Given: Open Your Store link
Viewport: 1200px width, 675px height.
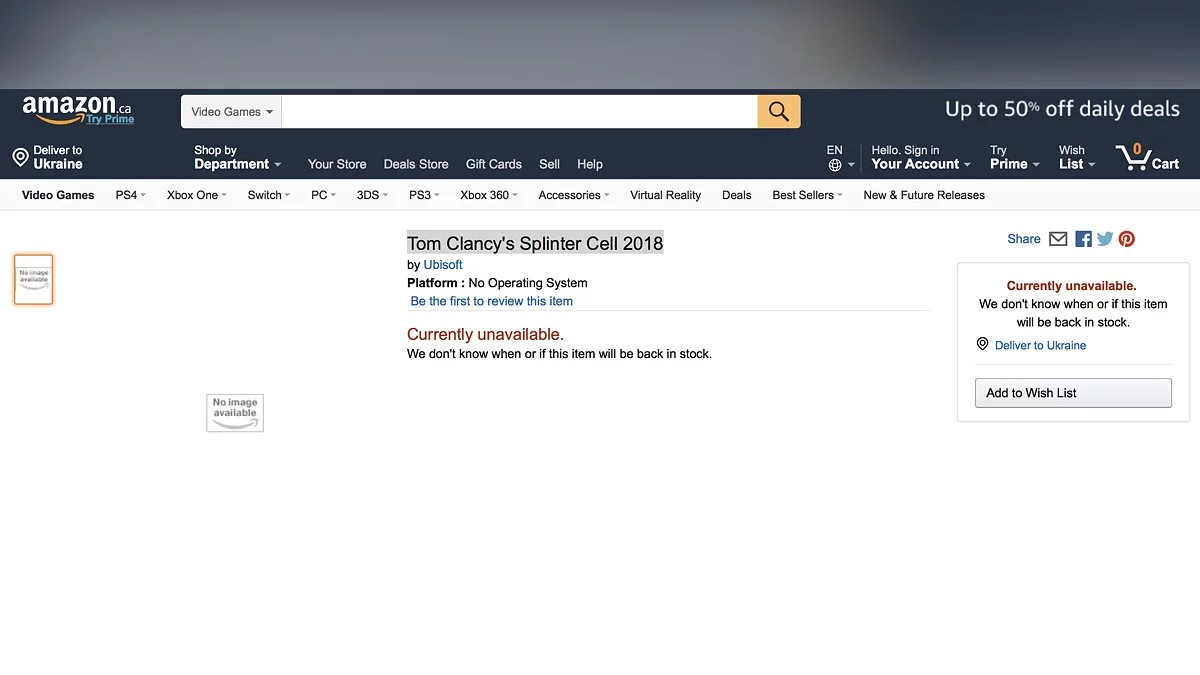Looking at the screenshot, I should click(x=337, y=164).
